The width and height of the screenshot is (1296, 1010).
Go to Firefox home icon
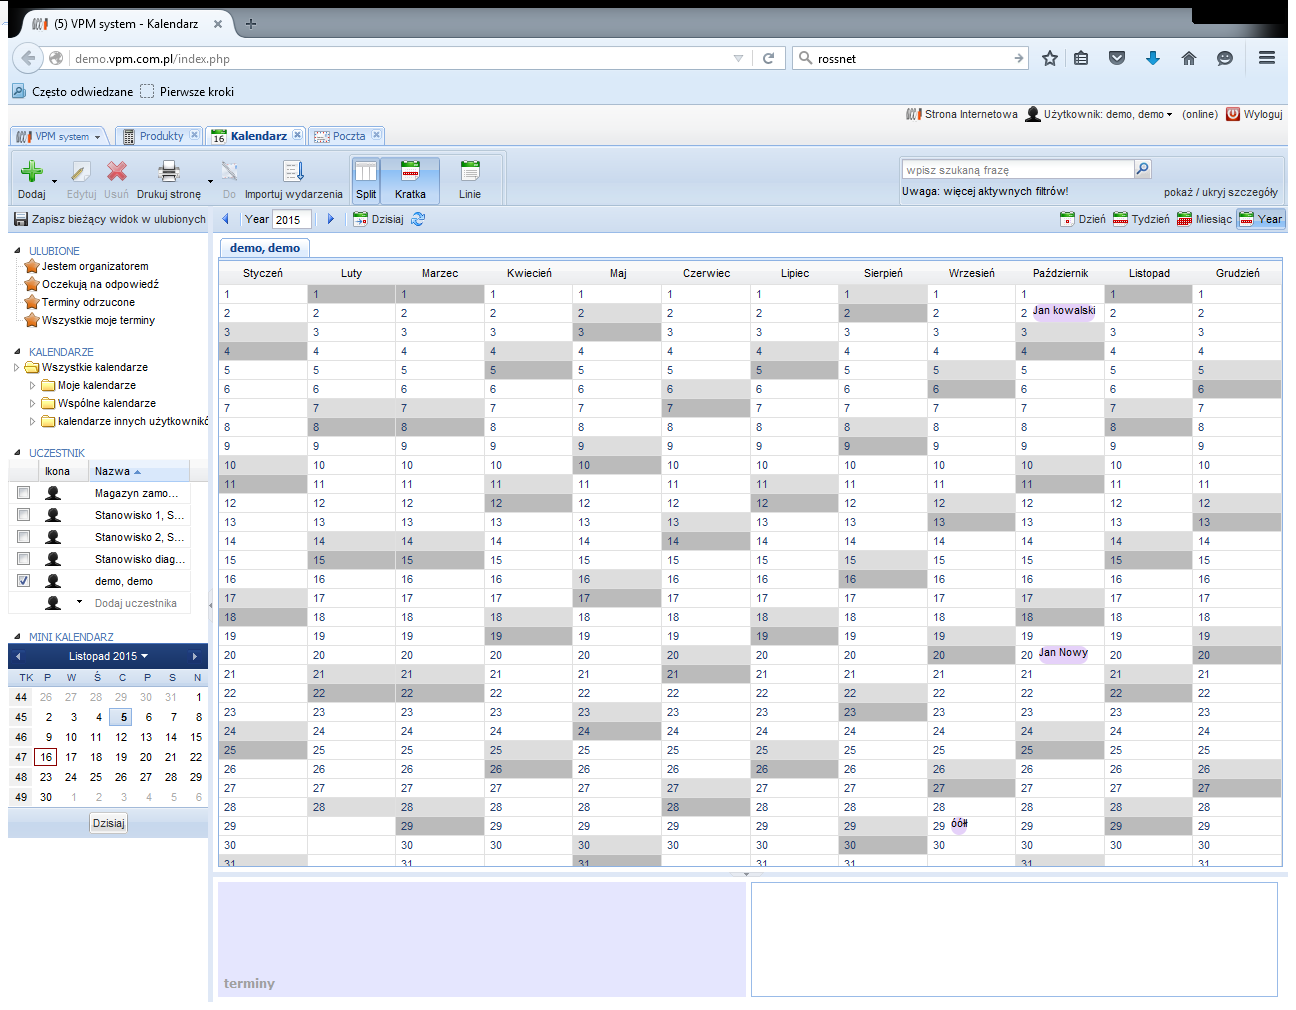click(x=1189, y=58)
